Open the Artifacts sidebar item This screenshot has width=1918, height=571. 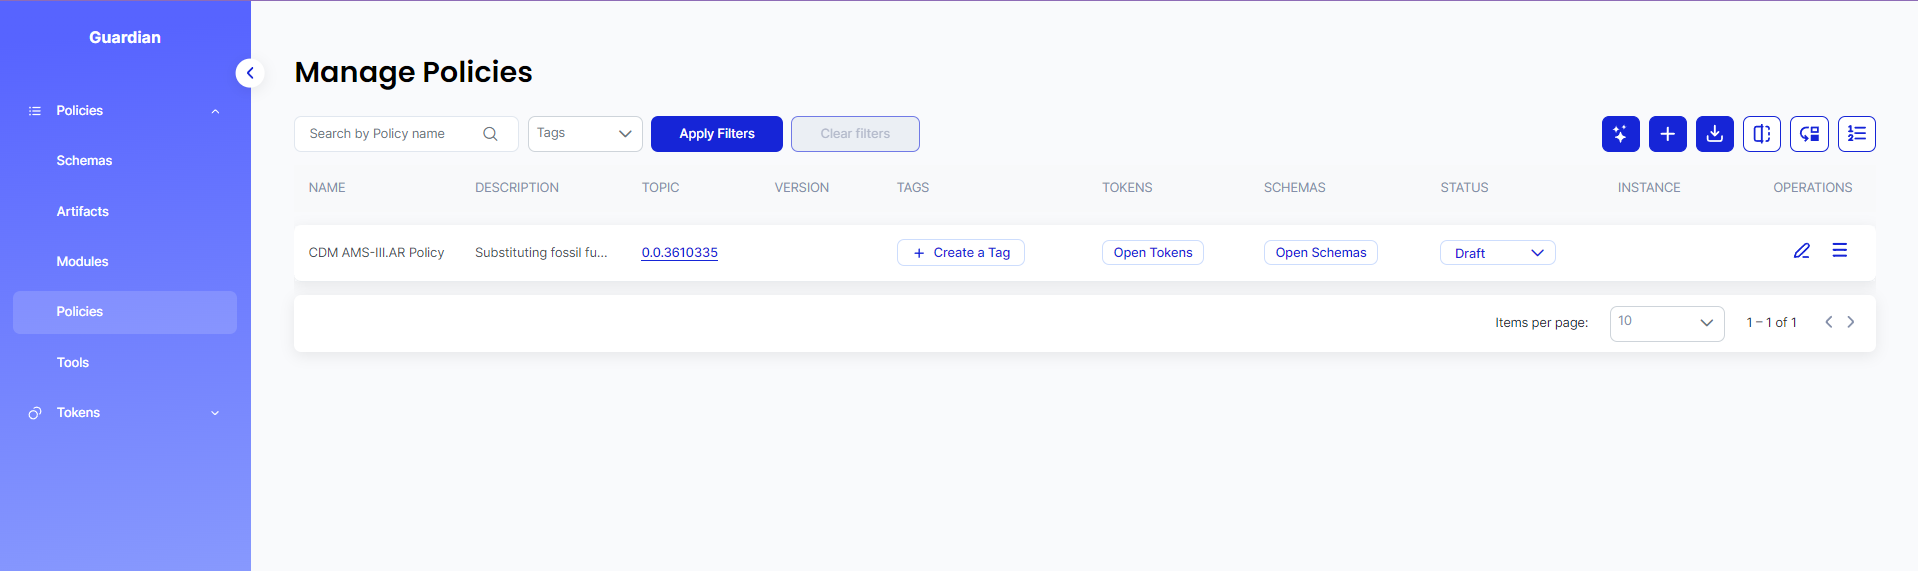82,212
